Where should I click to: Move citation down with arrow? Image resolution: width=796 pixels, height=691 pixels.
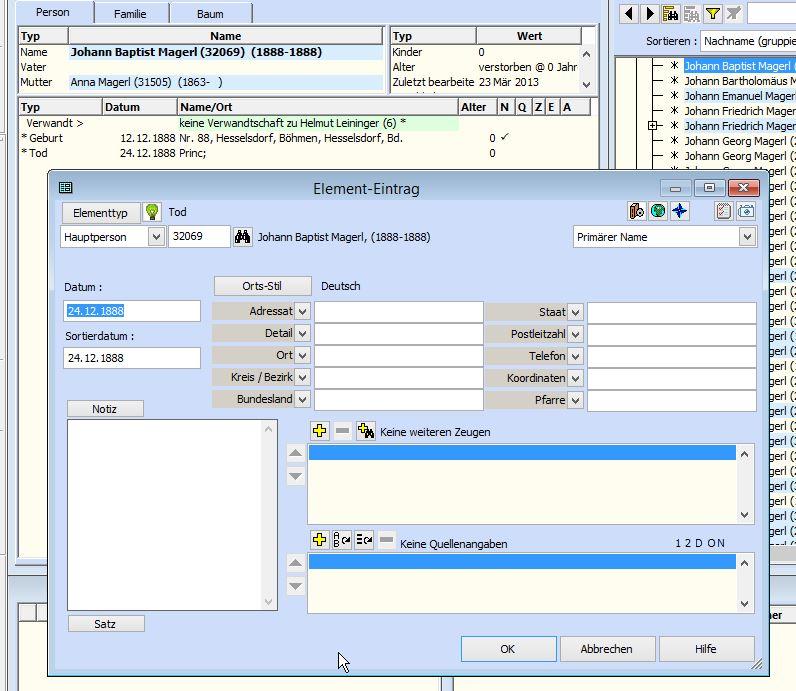point(295,586)
